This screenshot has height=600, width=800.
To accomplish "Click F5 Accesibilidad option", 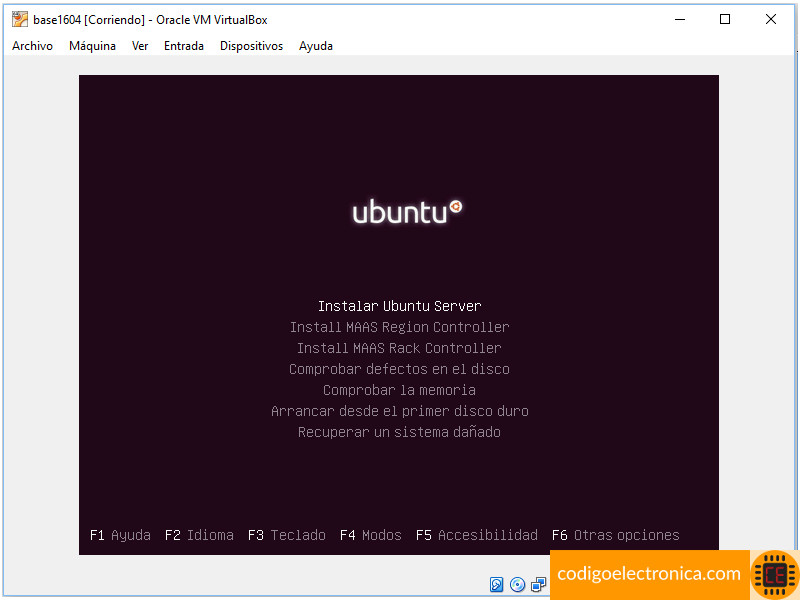I will click(x=477, y=535).
